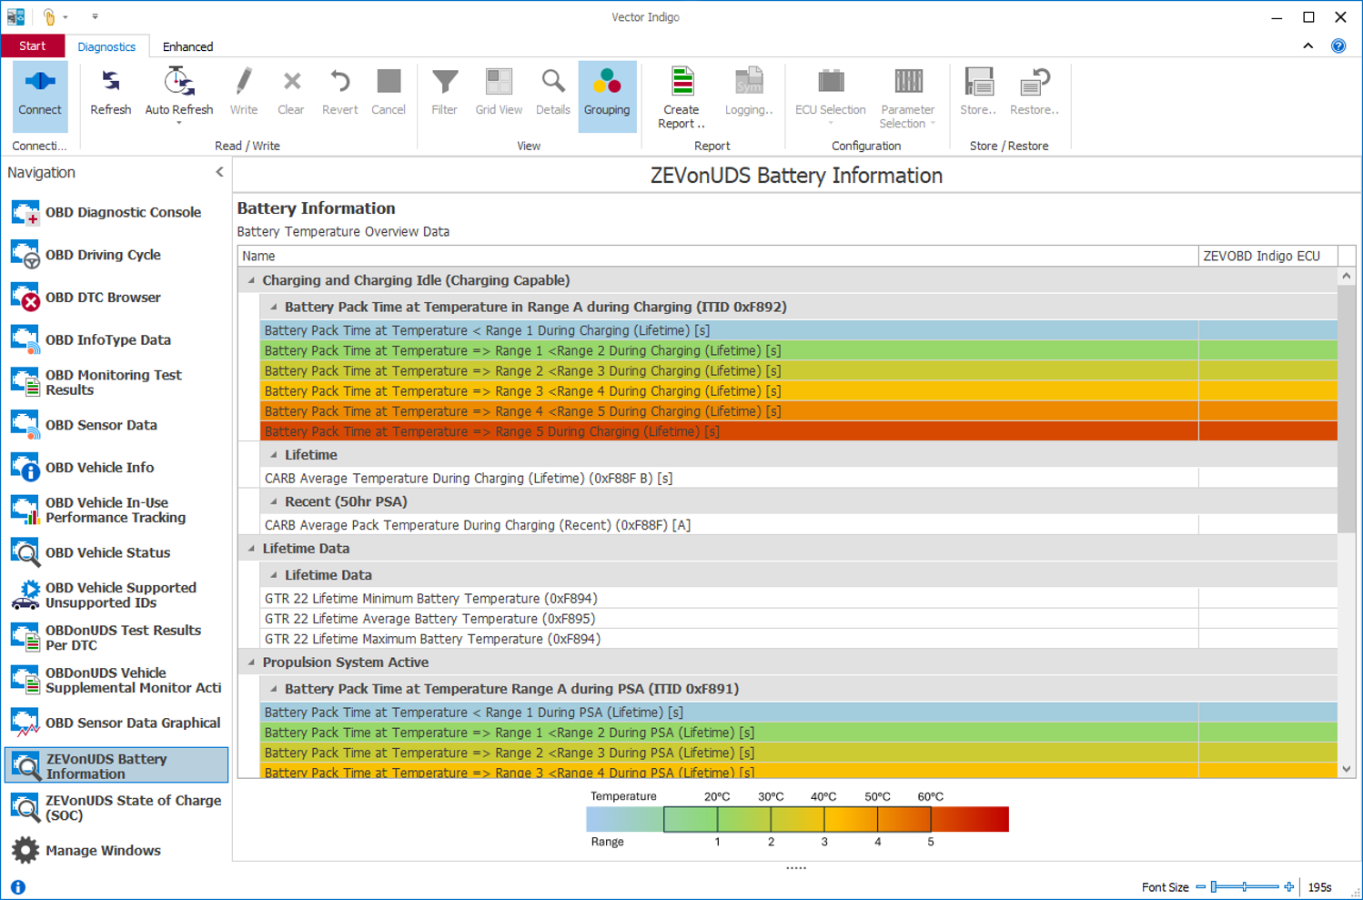Click the Auto Refresh clock icon
This screenshot has width=1363, height=900.
click(178, 81)
